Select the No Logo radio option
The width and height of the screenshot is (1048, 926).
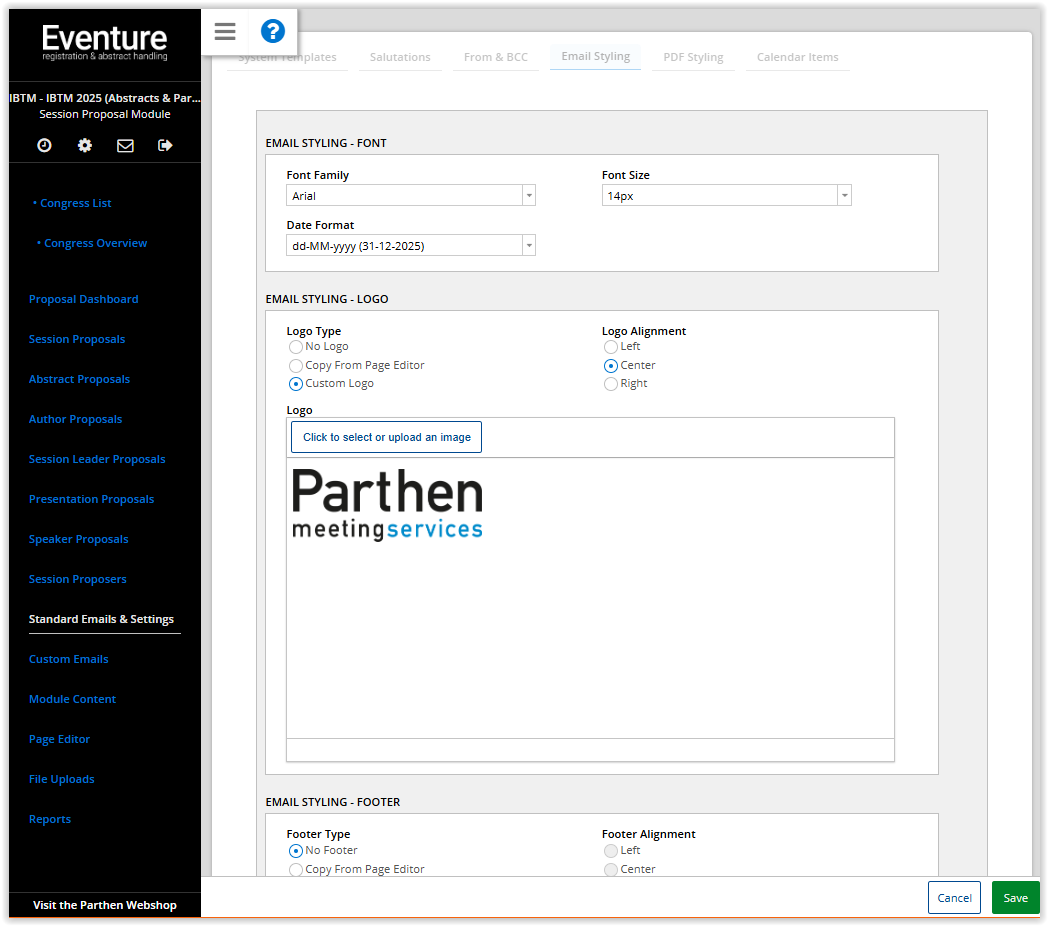point(295,347)
